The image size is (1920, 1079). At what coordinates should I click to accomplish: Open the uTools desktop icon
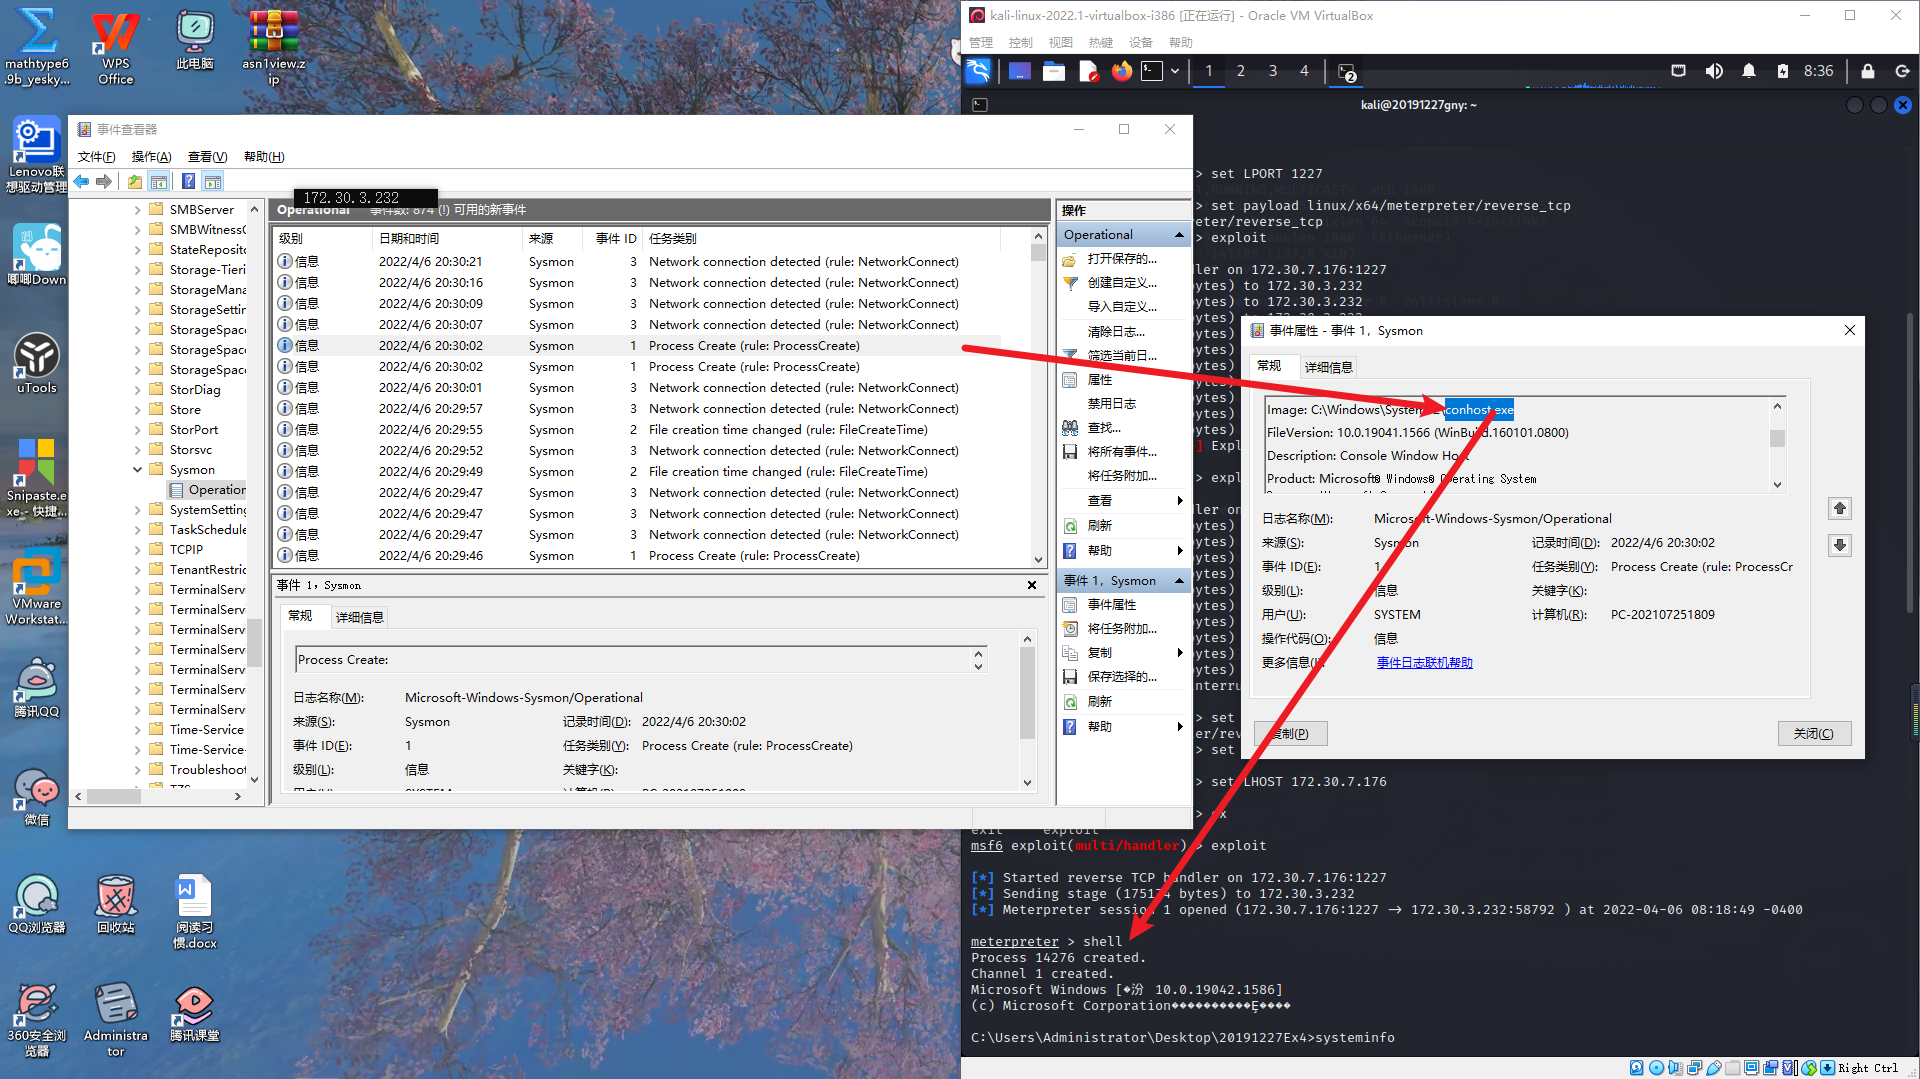click(37, 363)
